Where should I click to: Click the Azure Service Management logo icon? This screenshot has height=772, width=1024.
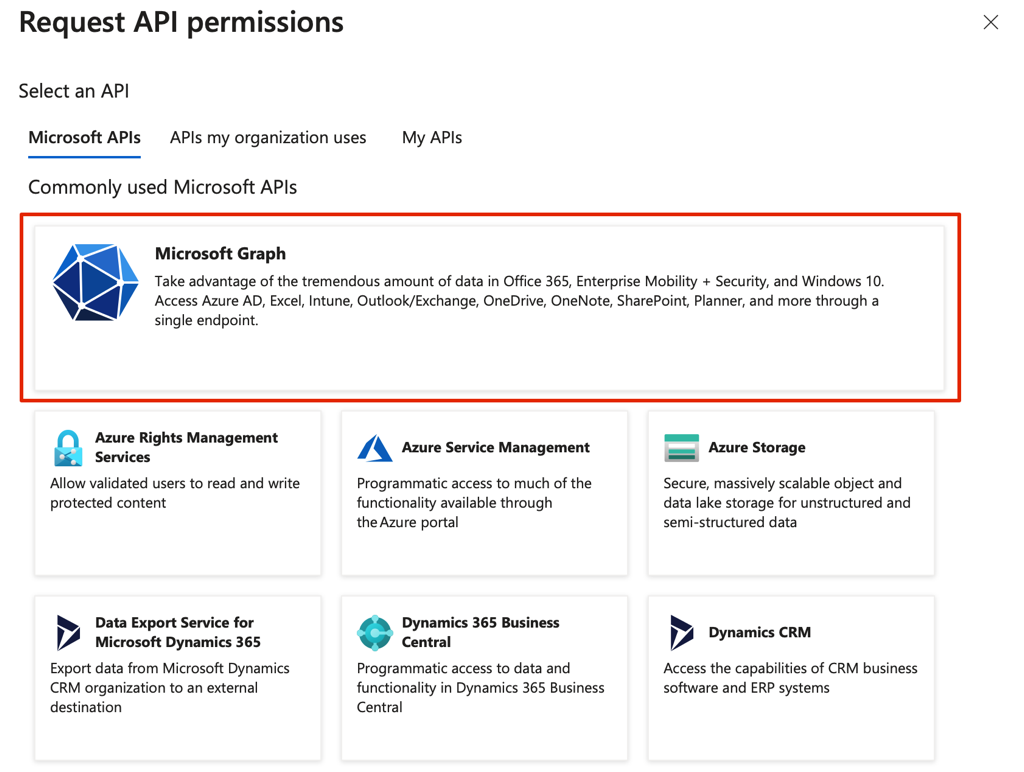(x=375, y=448)
